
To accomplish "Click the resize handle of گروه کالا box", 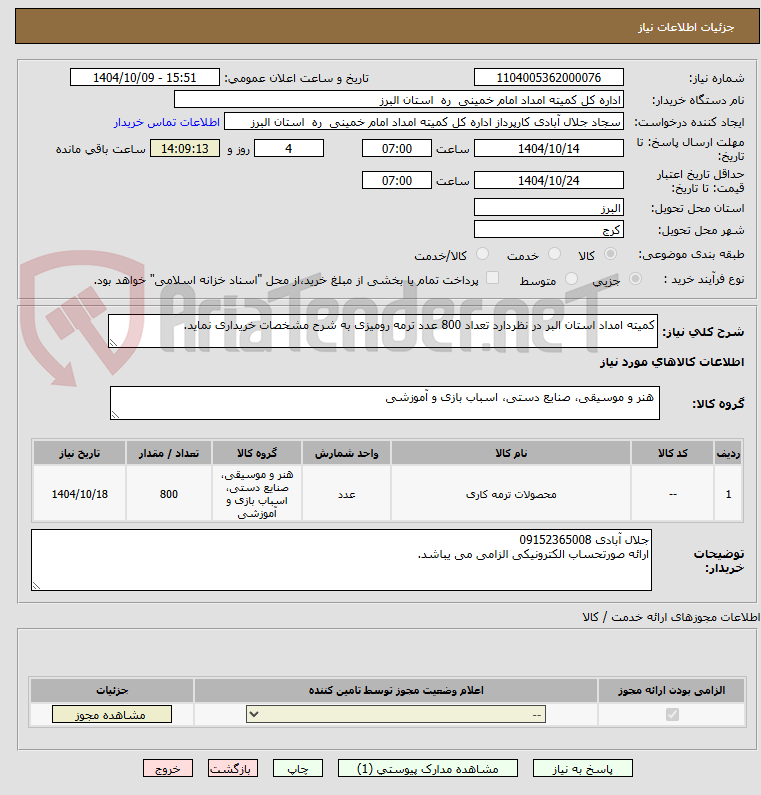I will click(x=115, y=415).
